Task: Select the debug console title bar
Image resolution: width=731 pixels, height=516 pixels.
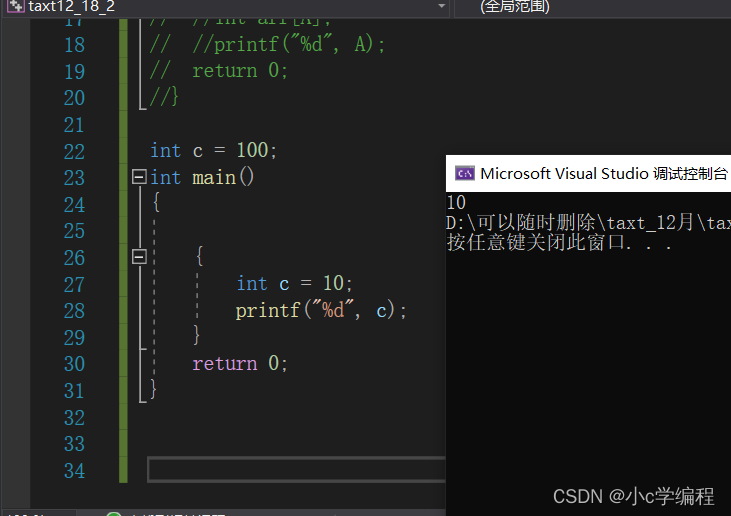Action: click(588, 173)
